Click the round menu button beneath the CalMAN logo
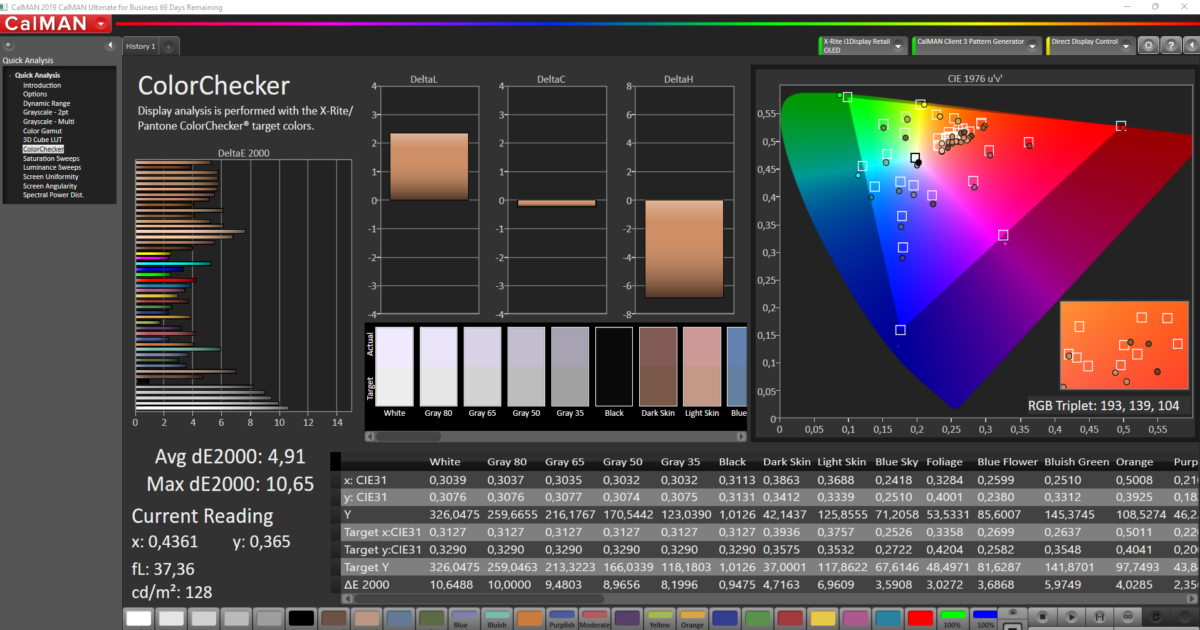 (9, 46)
